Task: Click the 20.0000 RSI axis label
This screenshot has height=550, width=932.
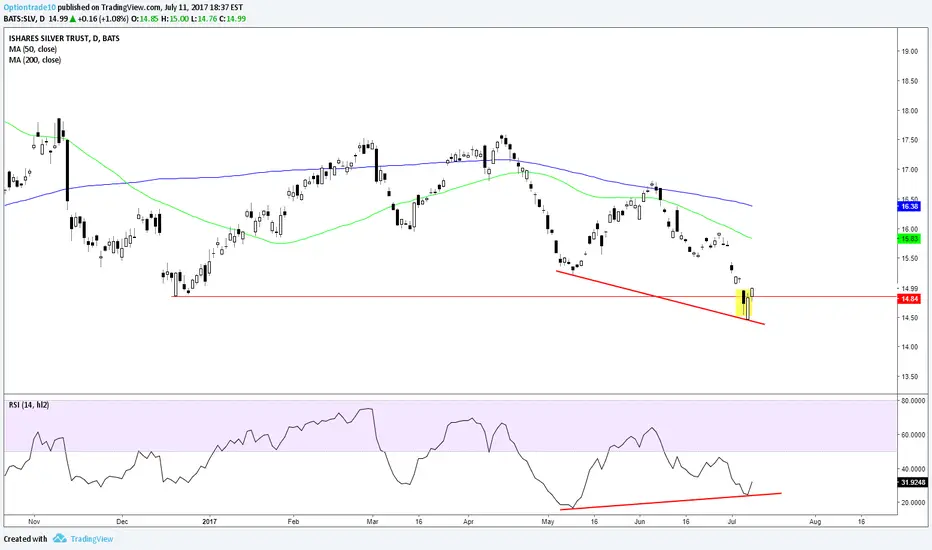Action: coord(914,502)
